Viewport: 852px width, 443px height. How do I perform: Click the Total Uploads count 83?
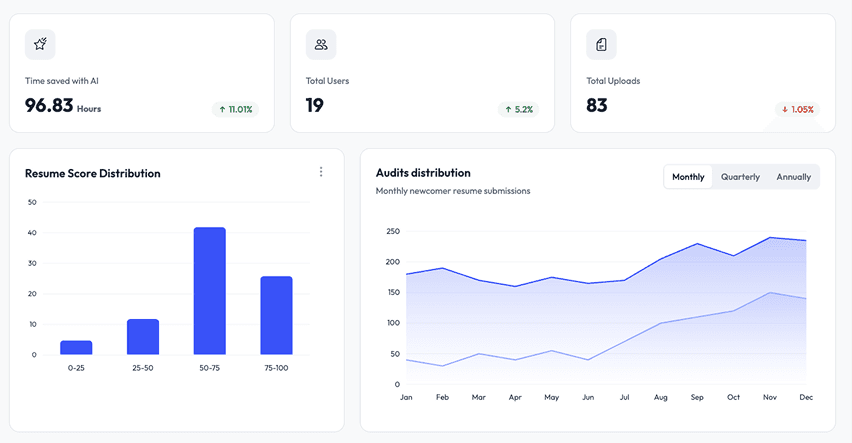tap(597, 105)
